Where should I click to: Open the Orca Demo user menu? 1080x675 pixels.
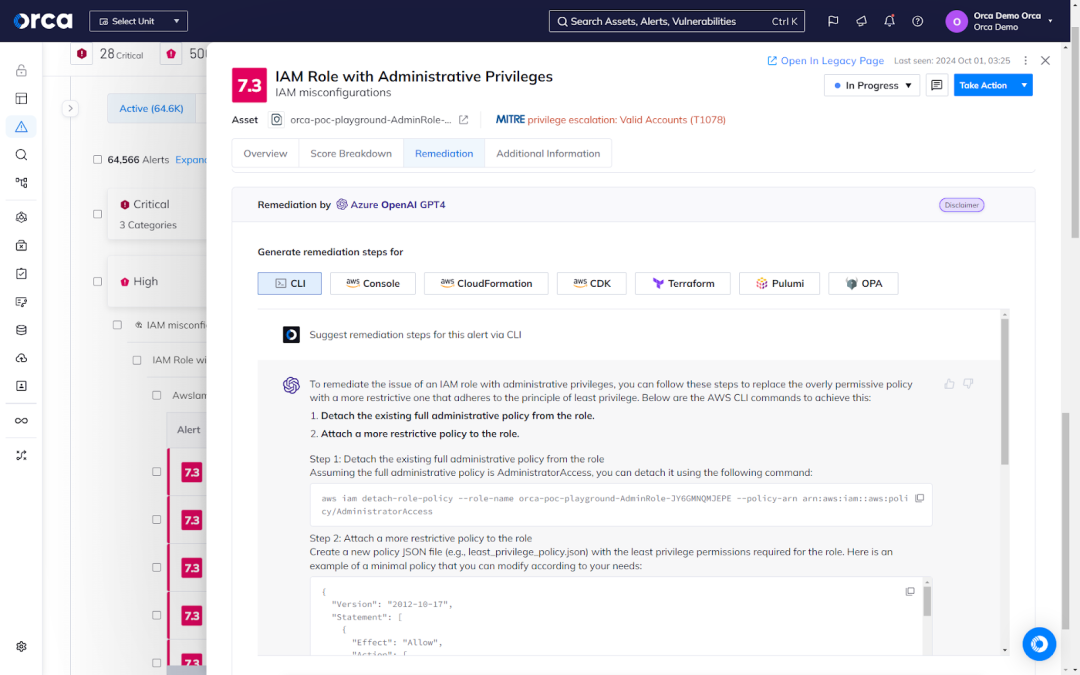(999, 21)
